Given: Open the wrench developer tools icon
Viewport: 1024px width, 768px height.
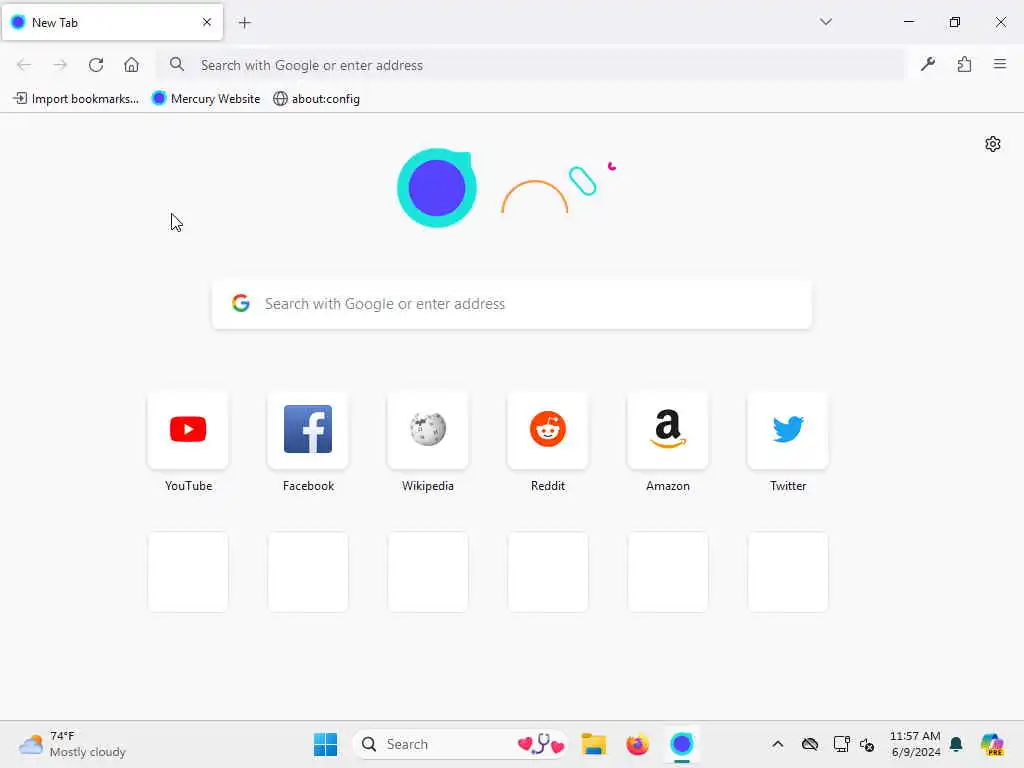Looking at the screenshot, I should 928,64.
